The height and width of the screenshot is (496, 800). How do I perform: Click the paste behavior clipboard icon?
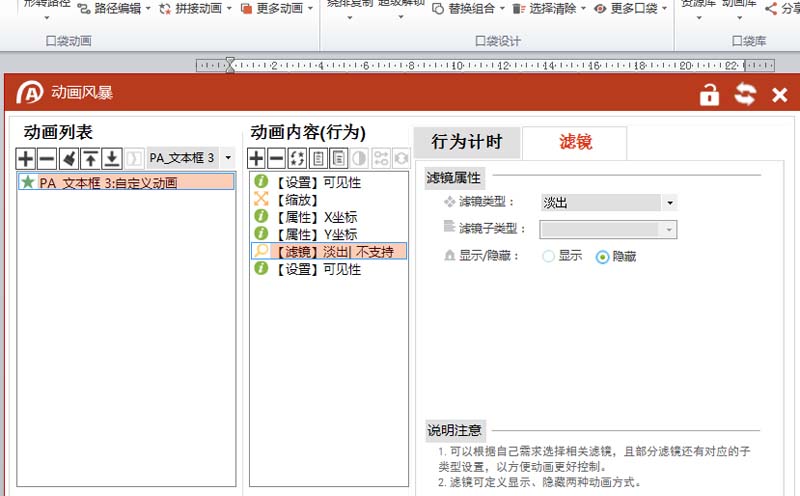tap(339, 159)
